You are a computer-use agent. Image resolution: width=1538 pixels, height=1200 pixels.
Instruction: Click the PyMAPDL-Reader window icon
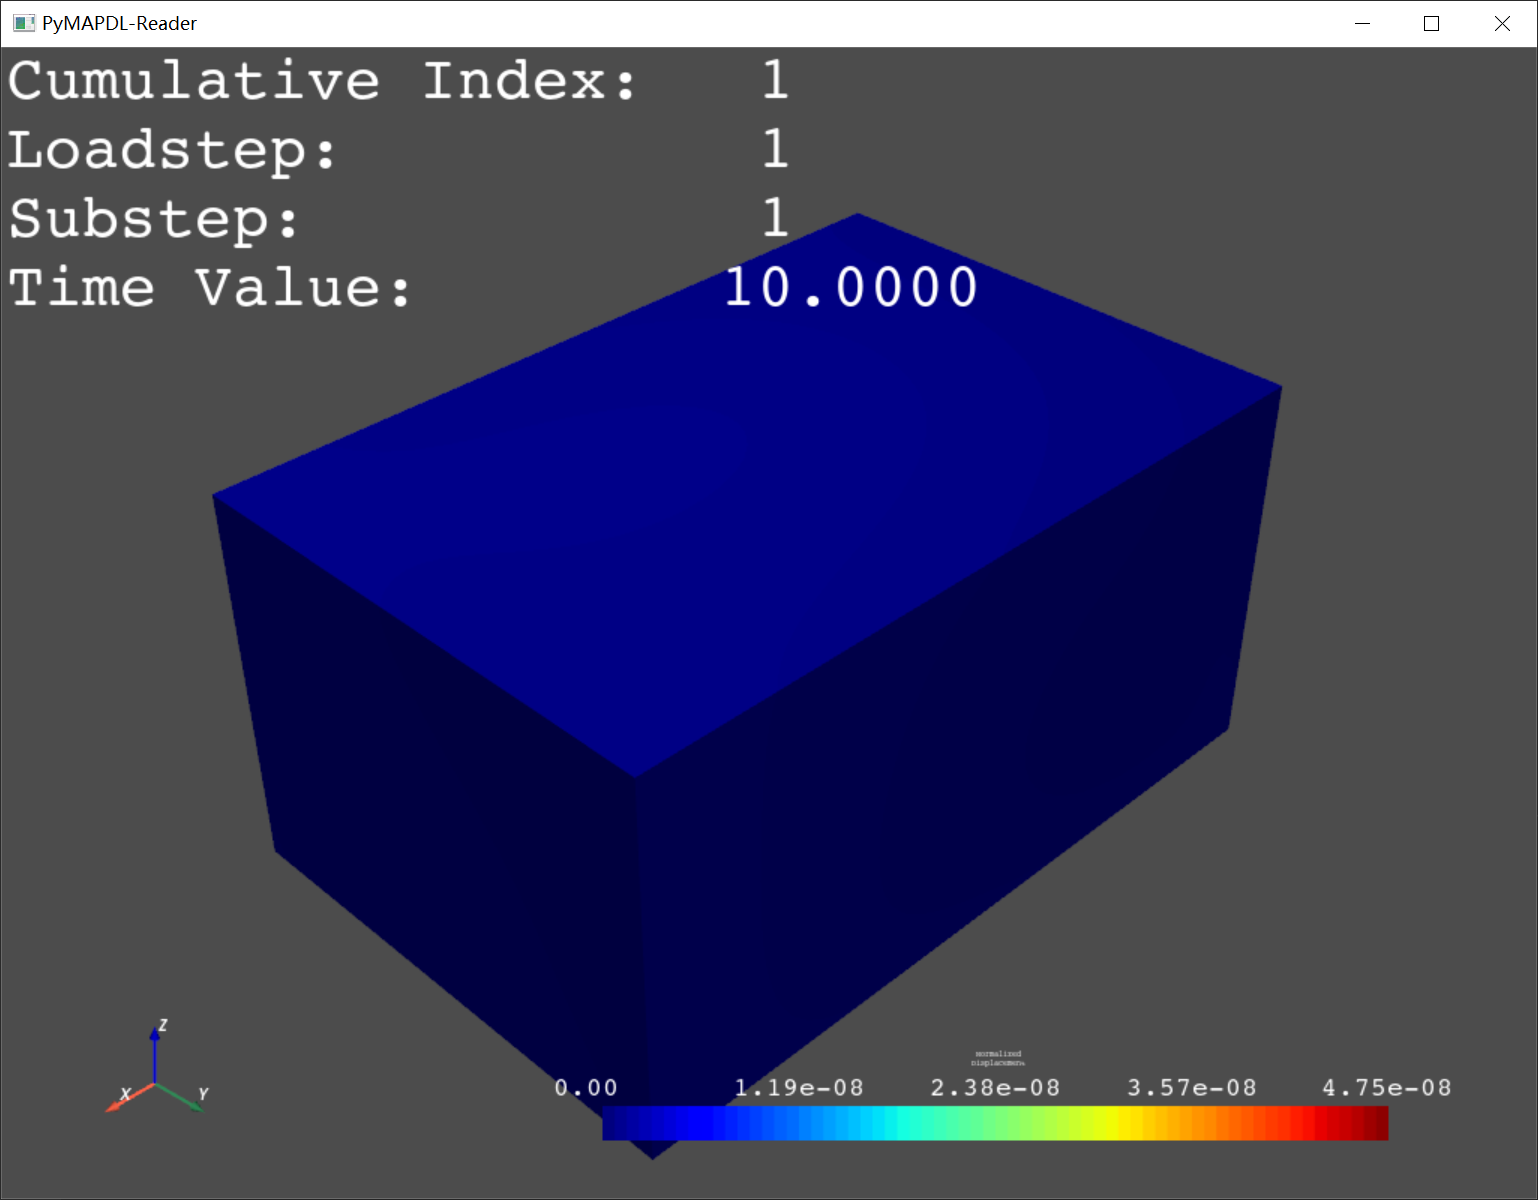(x=24, y=23)
